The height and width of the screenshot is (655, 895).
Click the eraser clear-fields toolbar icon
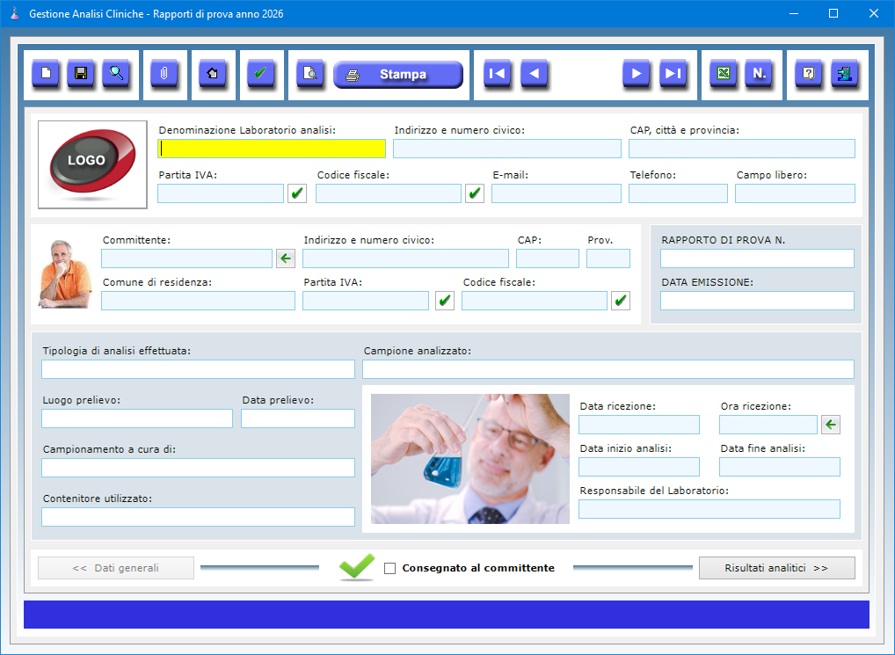pyautogui.click(x=212, y=74)
